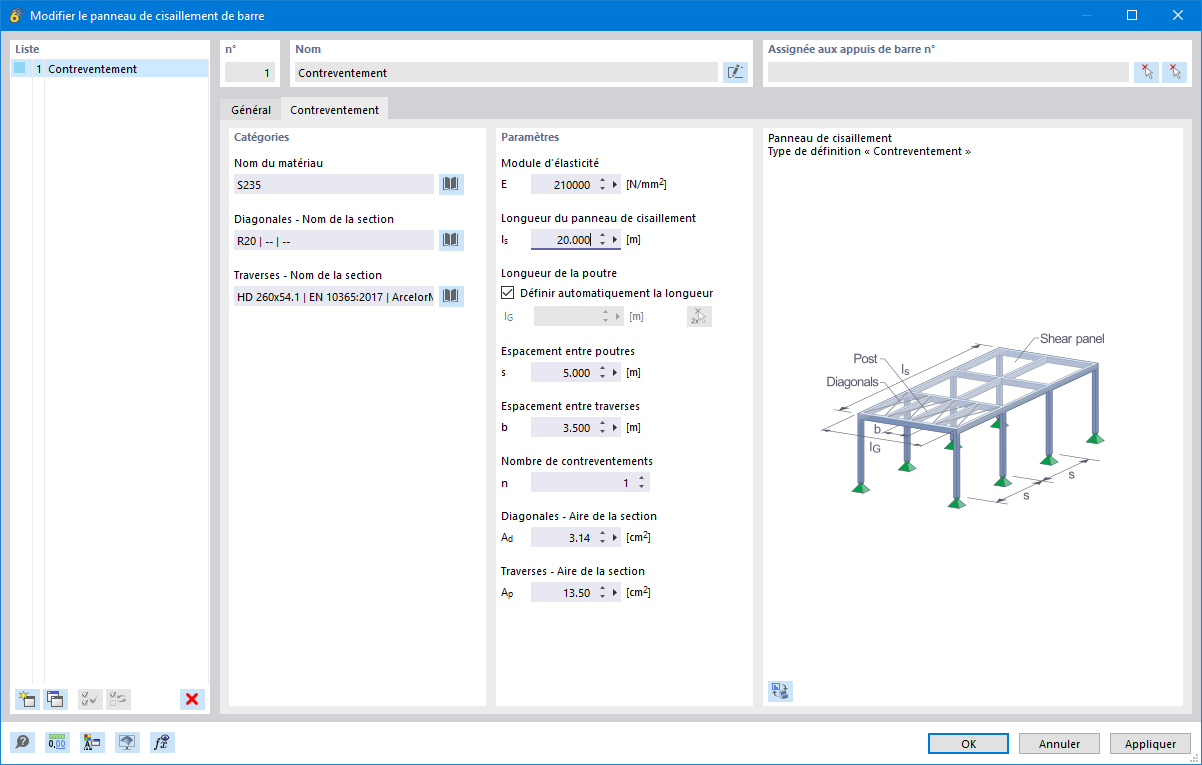Open arrow menu for Espacement entre poutres s
This screenshot has width=1202, height=765.
tap(615, 372)
